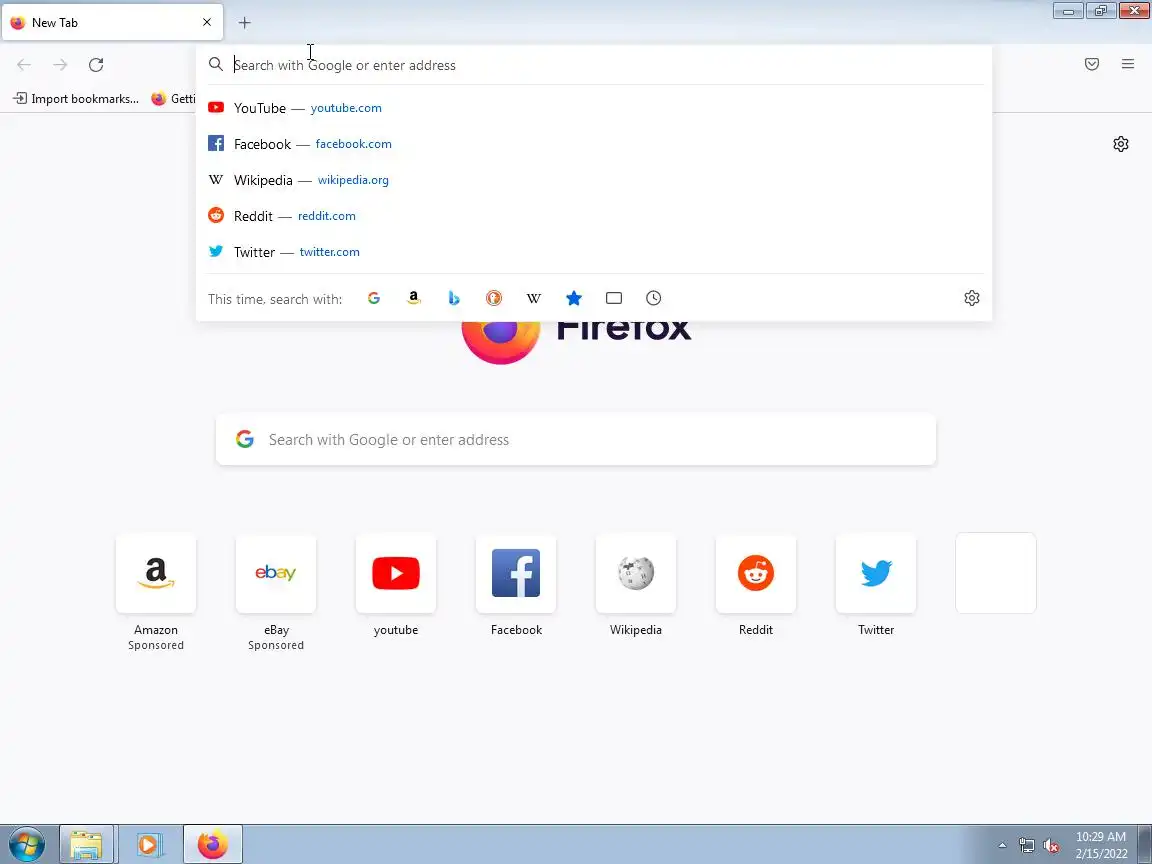Open Windows Explorer from taskbar
This screenshot has height=864, width=1152.
pyautogui.click(x=87, y=844)
